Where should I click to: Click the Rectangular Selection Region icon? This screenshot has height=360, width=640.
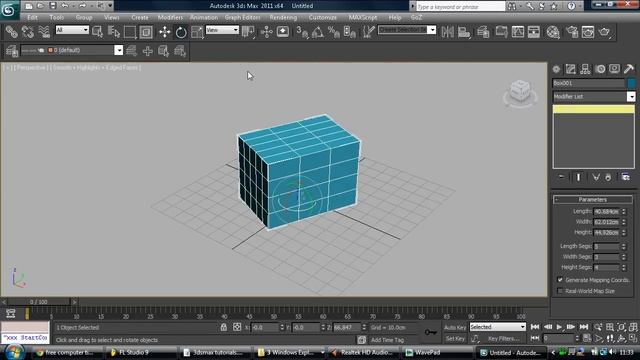point(130,32)
